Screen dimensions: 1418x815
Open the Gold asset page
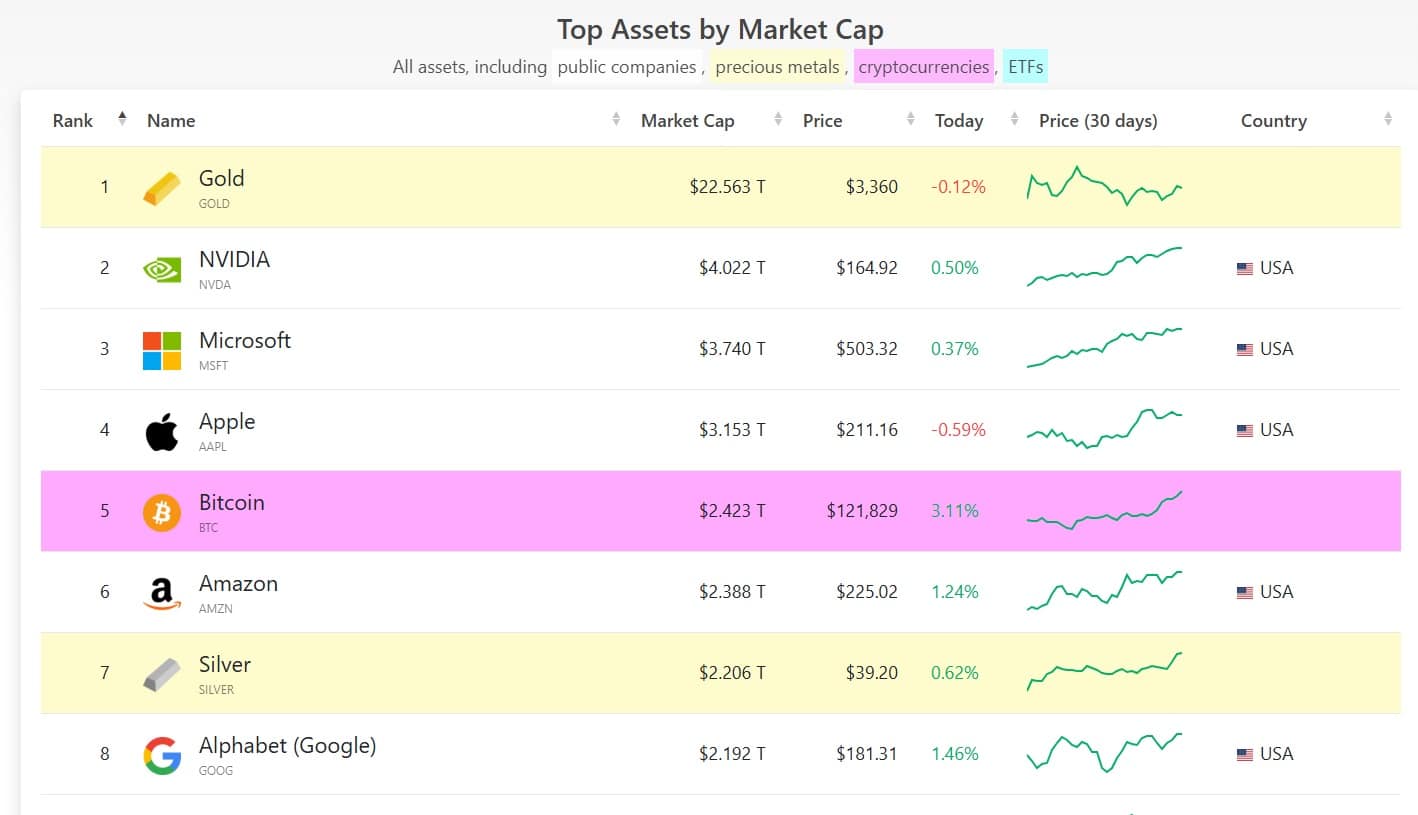[x=221, y=178]
